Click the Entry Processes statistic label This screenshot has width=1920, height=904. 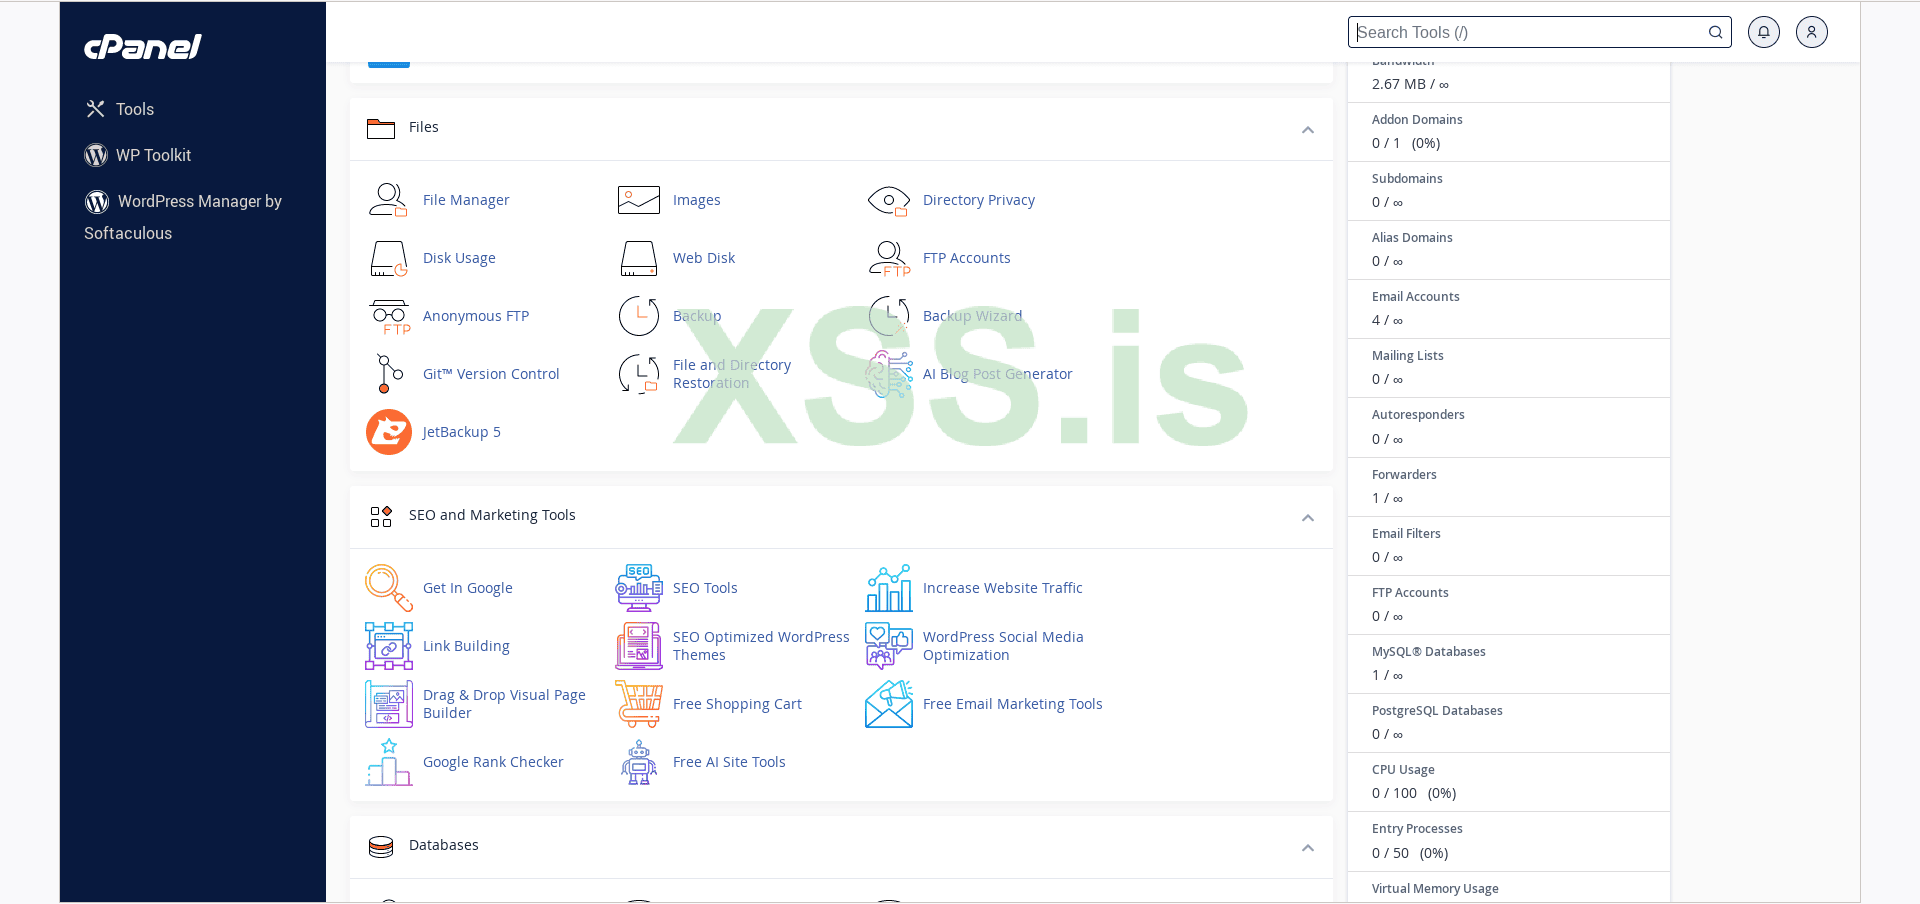click(x=1417, y=829)
